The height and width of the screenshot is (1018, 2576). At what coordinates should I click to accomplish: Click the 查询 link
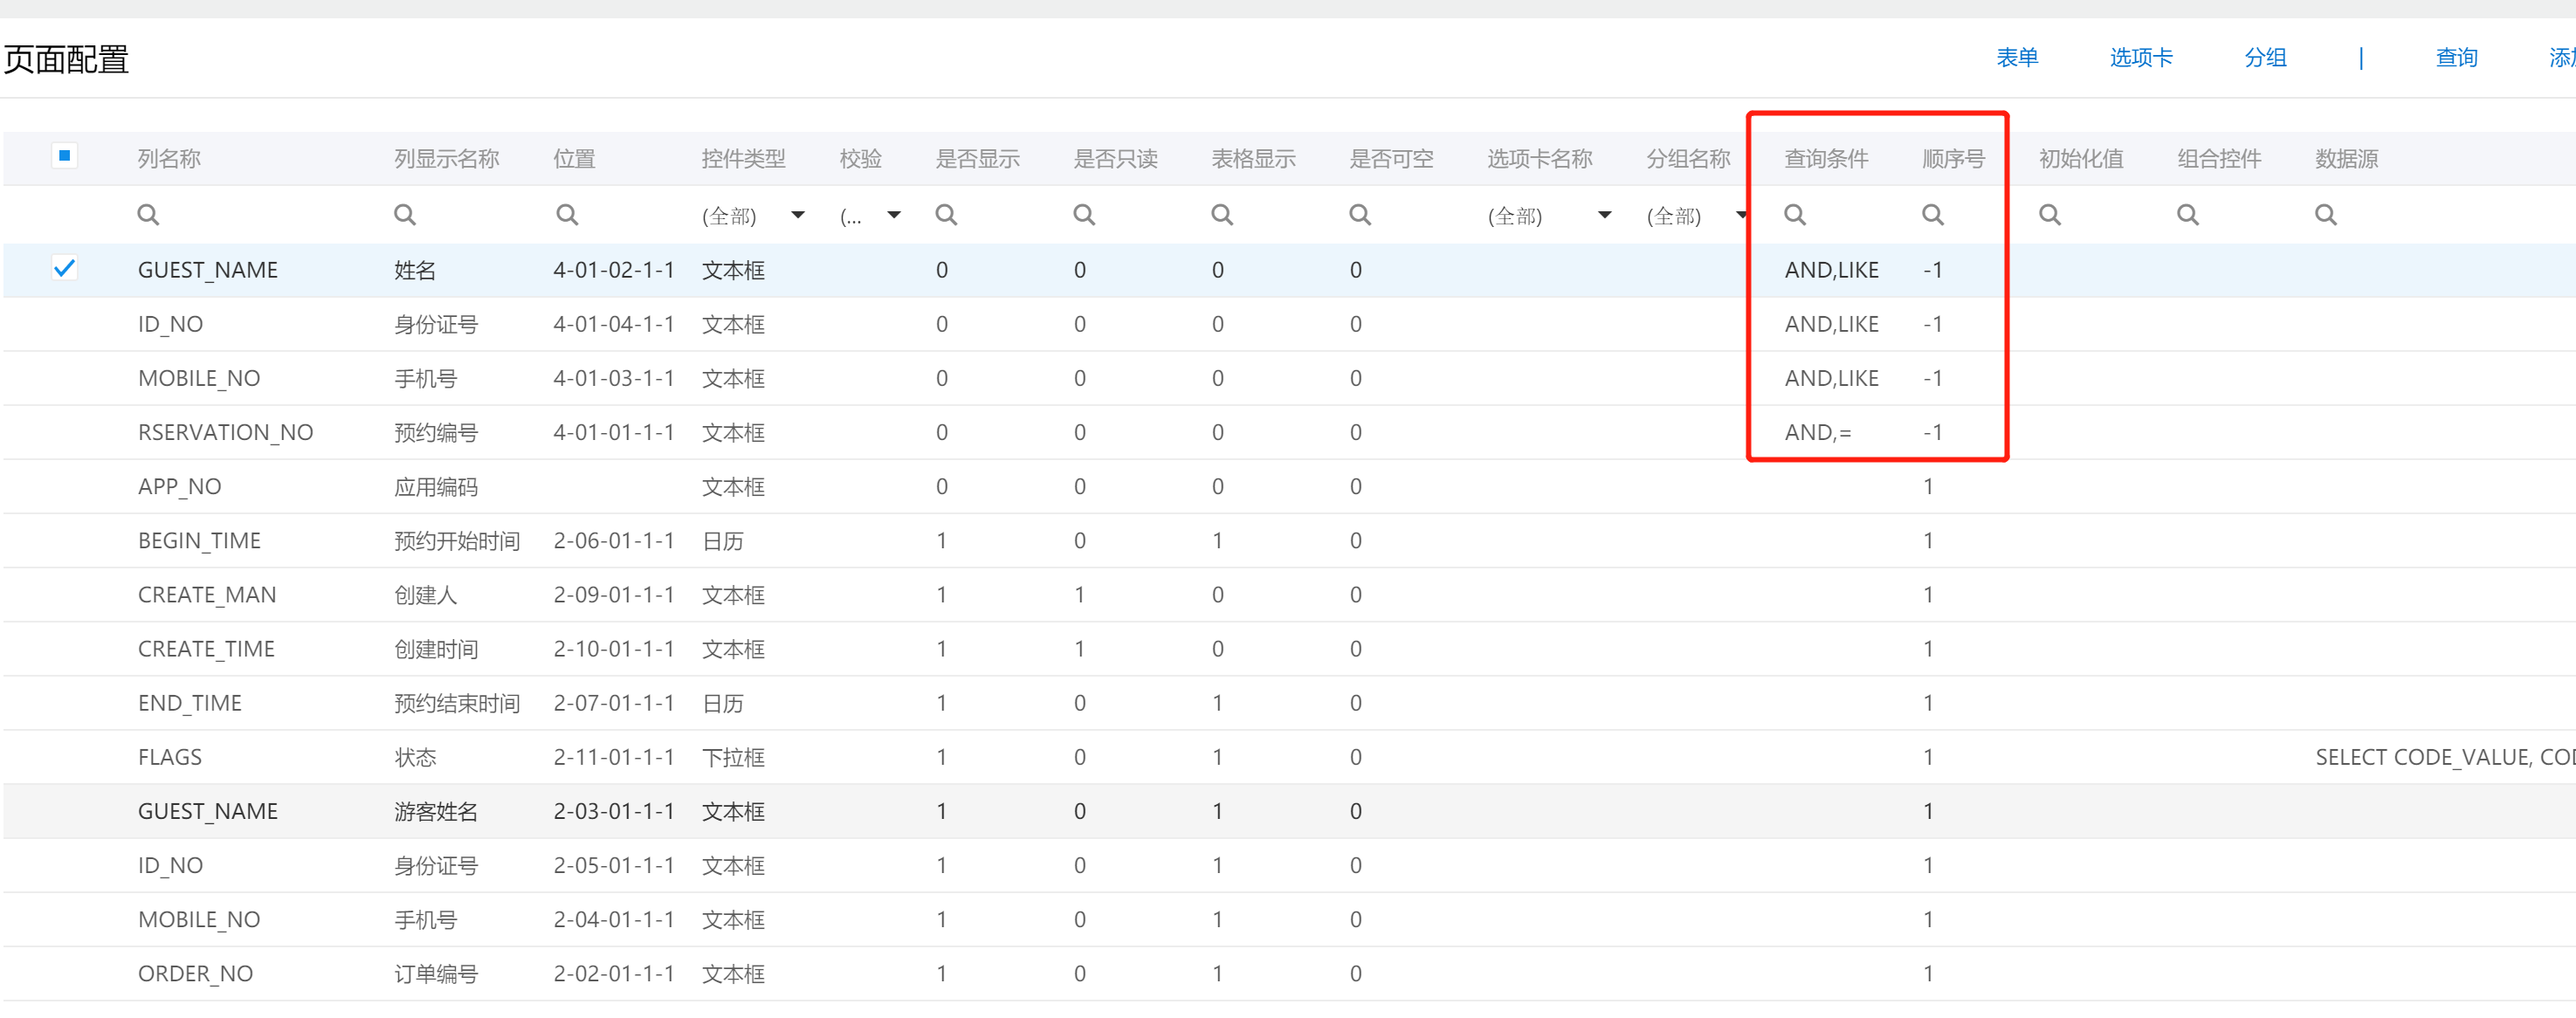pos(2455,58)
